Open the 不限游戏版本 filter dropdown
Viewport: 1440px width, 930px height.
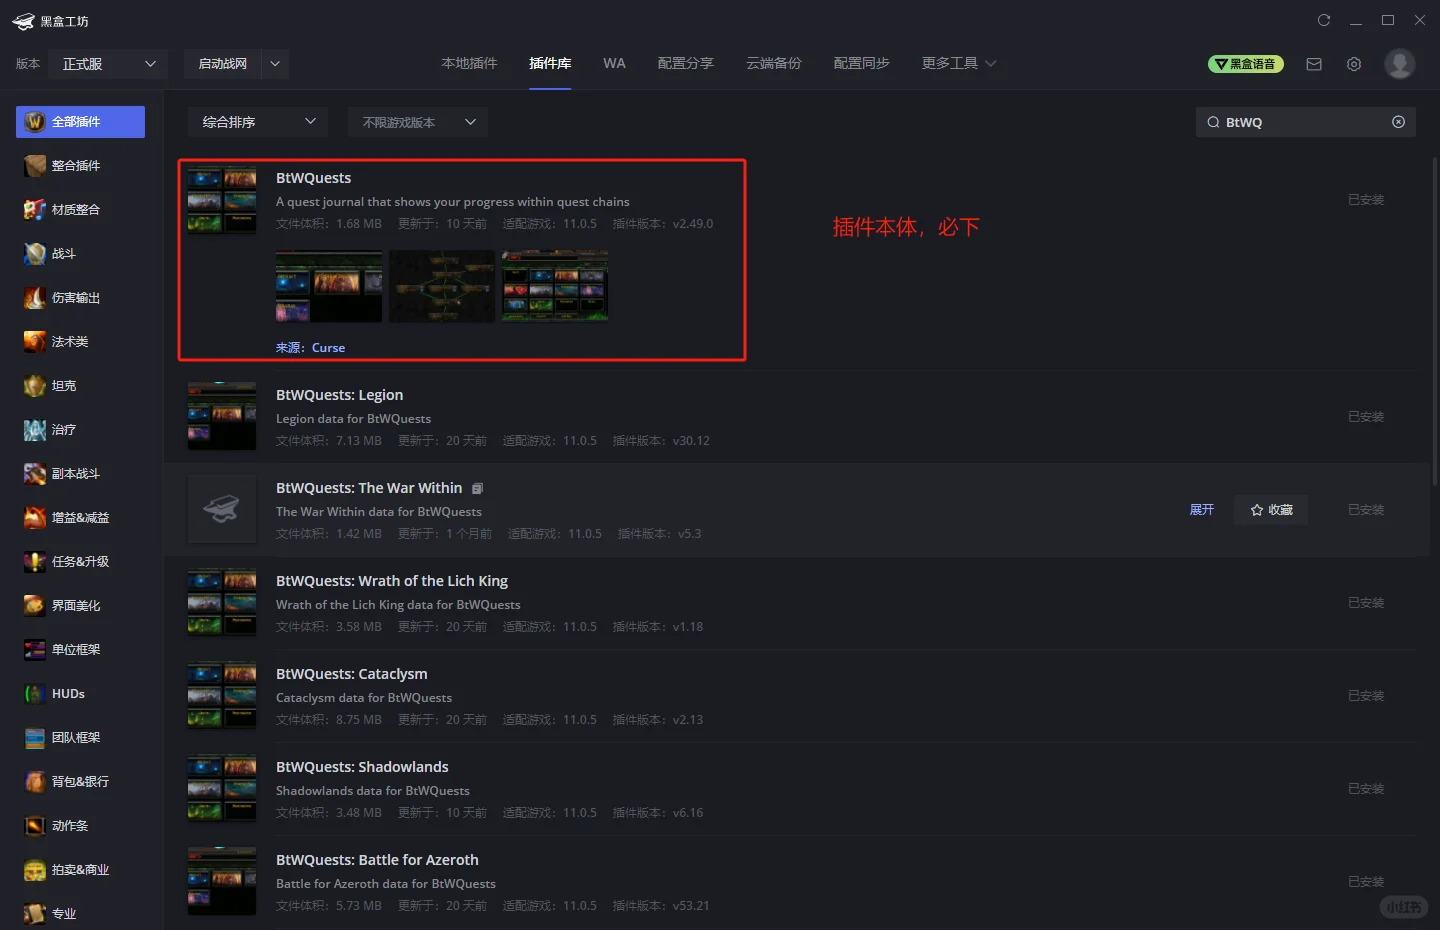pos(418,122)
